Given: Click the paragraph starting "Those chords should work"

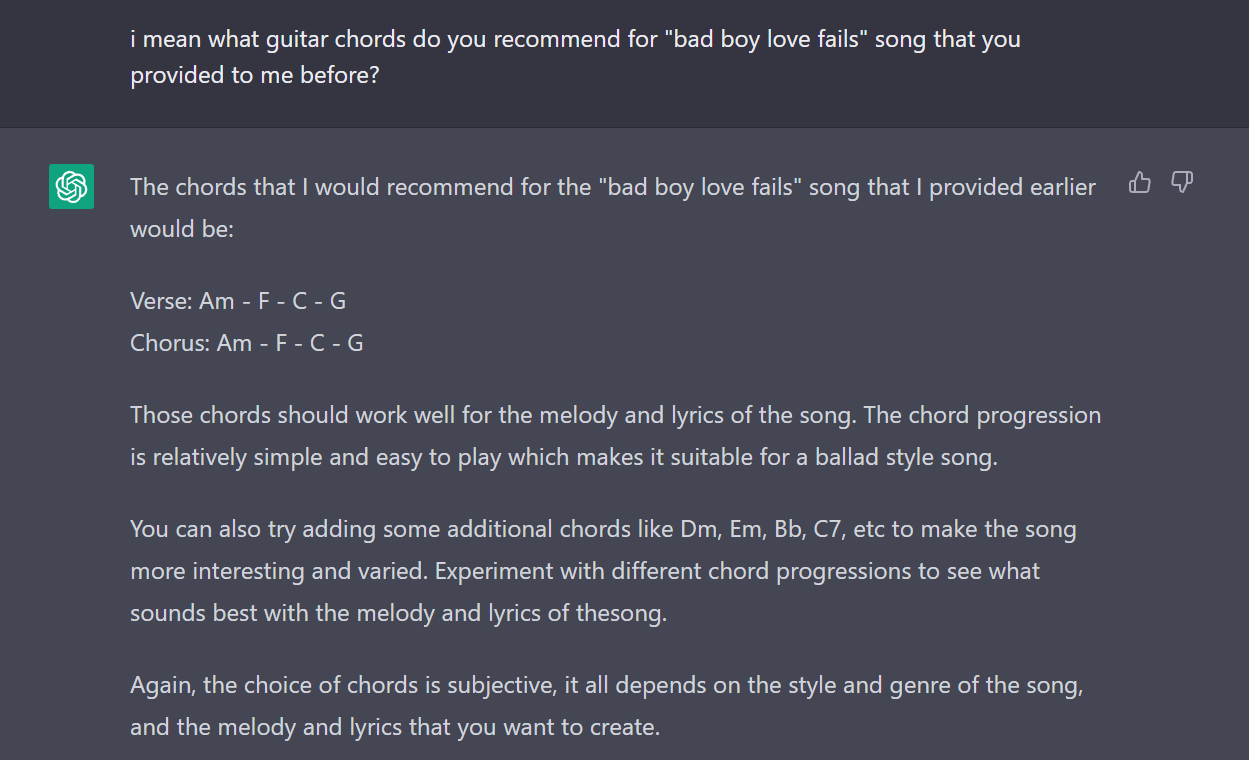Looking at the screenshot, I should click(x=615, y=436).
